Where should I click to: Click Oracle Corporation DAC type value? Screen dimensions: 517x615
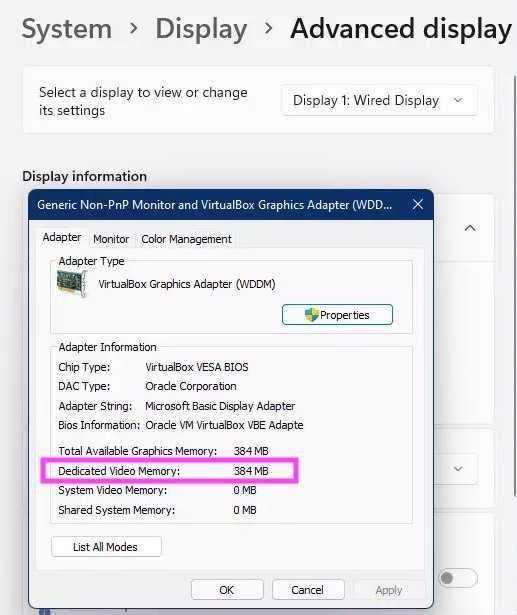191,386
